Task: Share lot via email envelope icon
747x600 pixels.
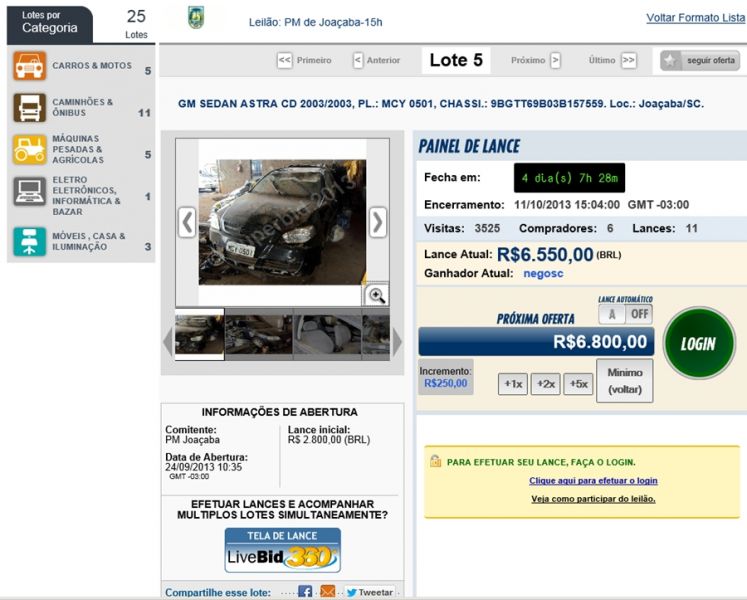Action: tap(328, 592)
